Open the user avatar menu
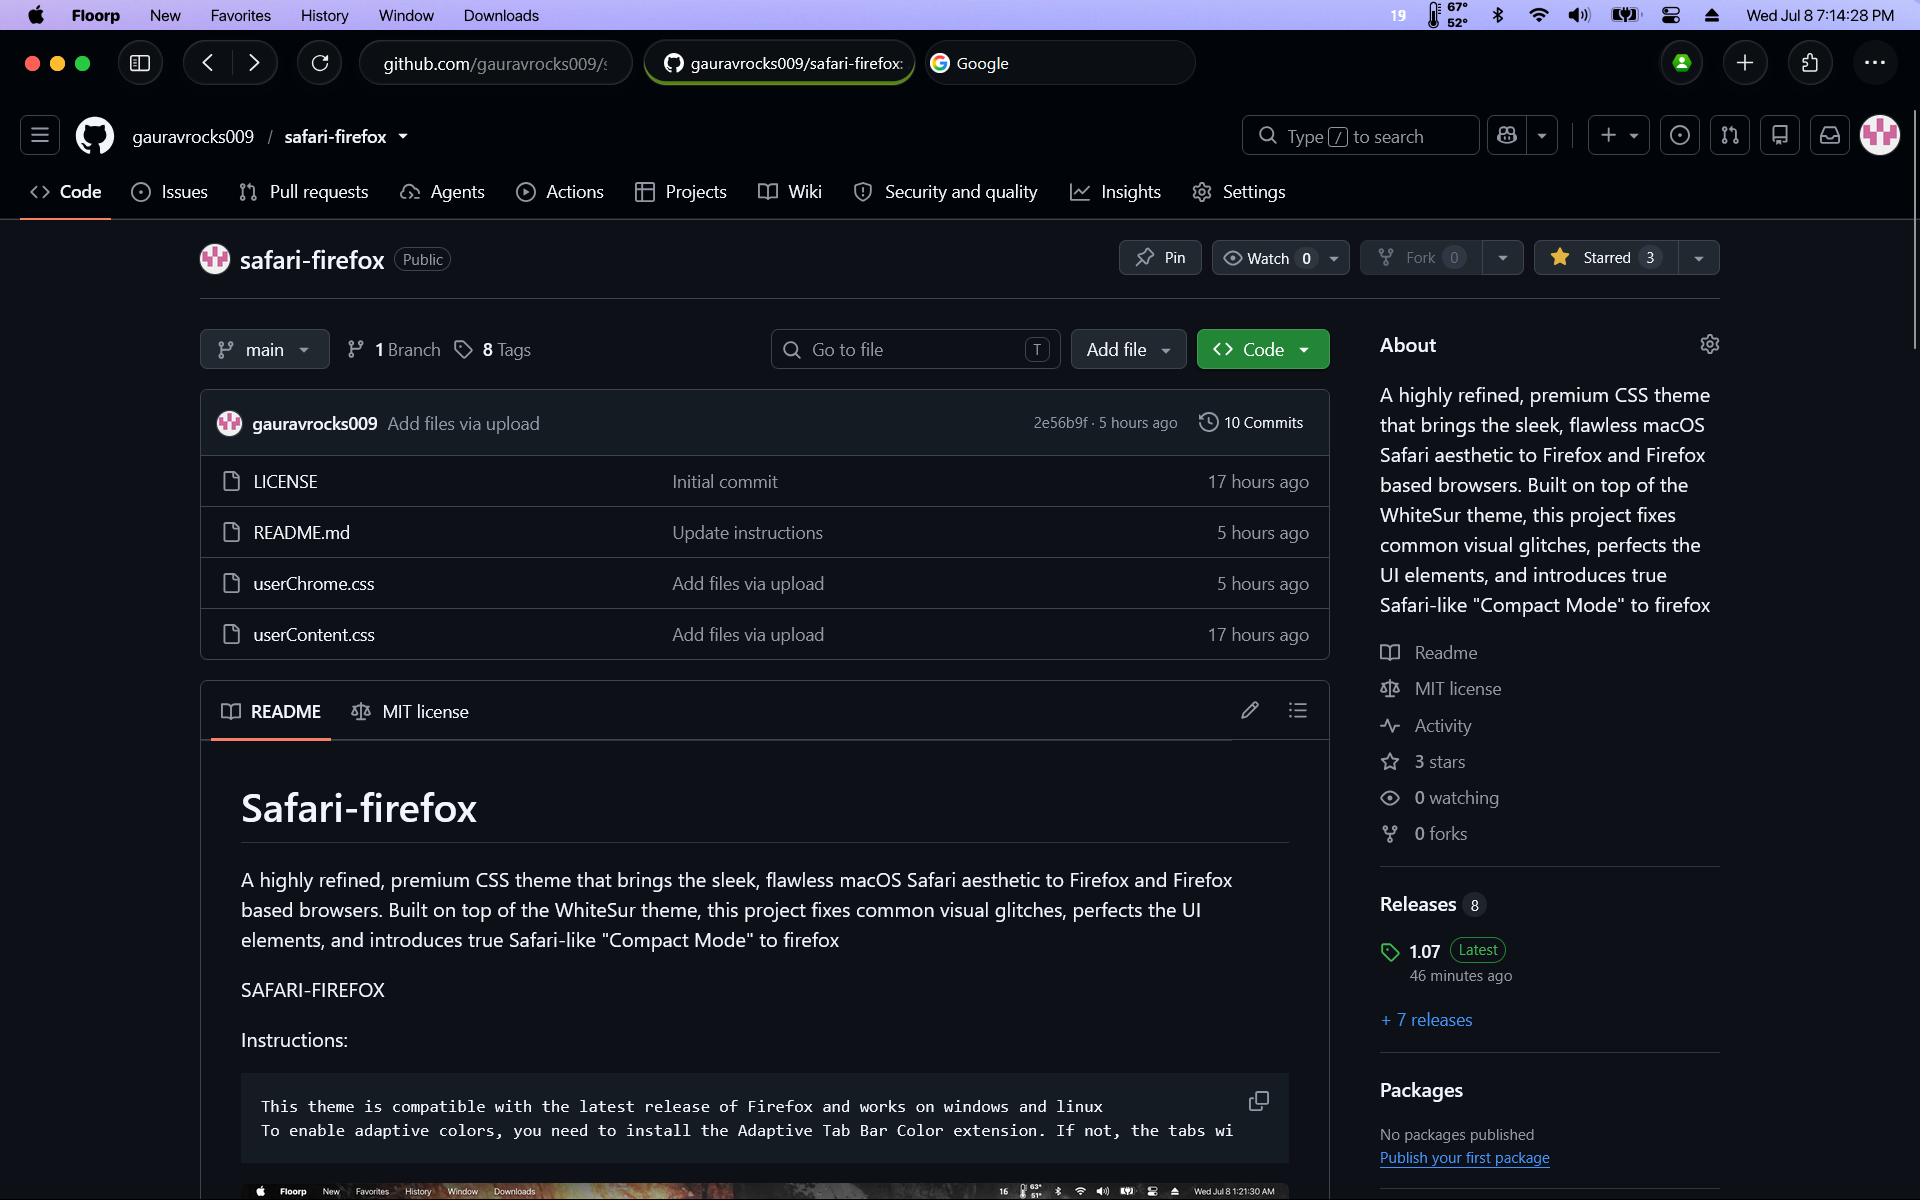 1880,135
